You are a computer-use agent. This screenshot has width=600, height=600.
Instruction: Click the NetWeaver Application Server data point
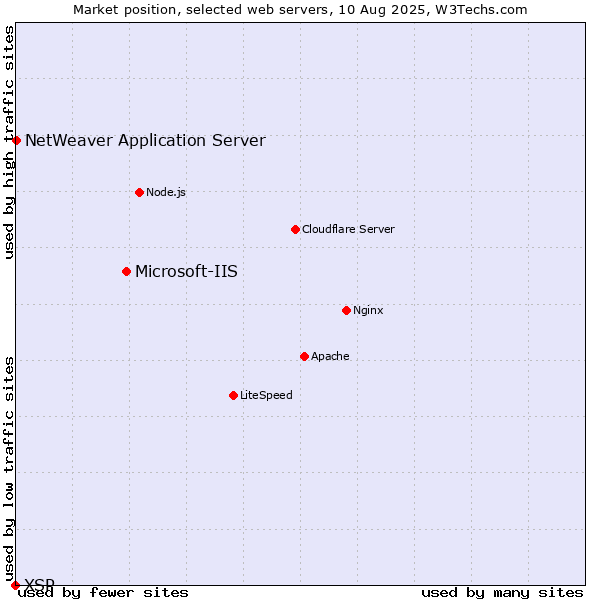16,140
